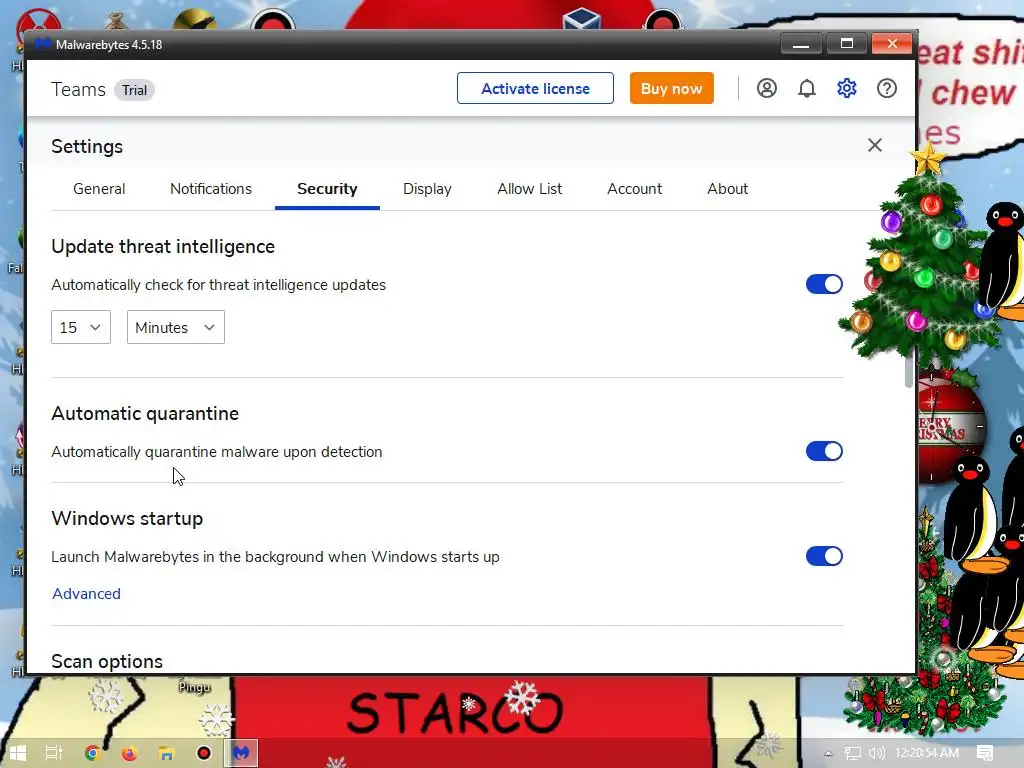Open Windows Start menu
Image resolution: width=1024 pixels, height=768 pixels.
(17, 753)
